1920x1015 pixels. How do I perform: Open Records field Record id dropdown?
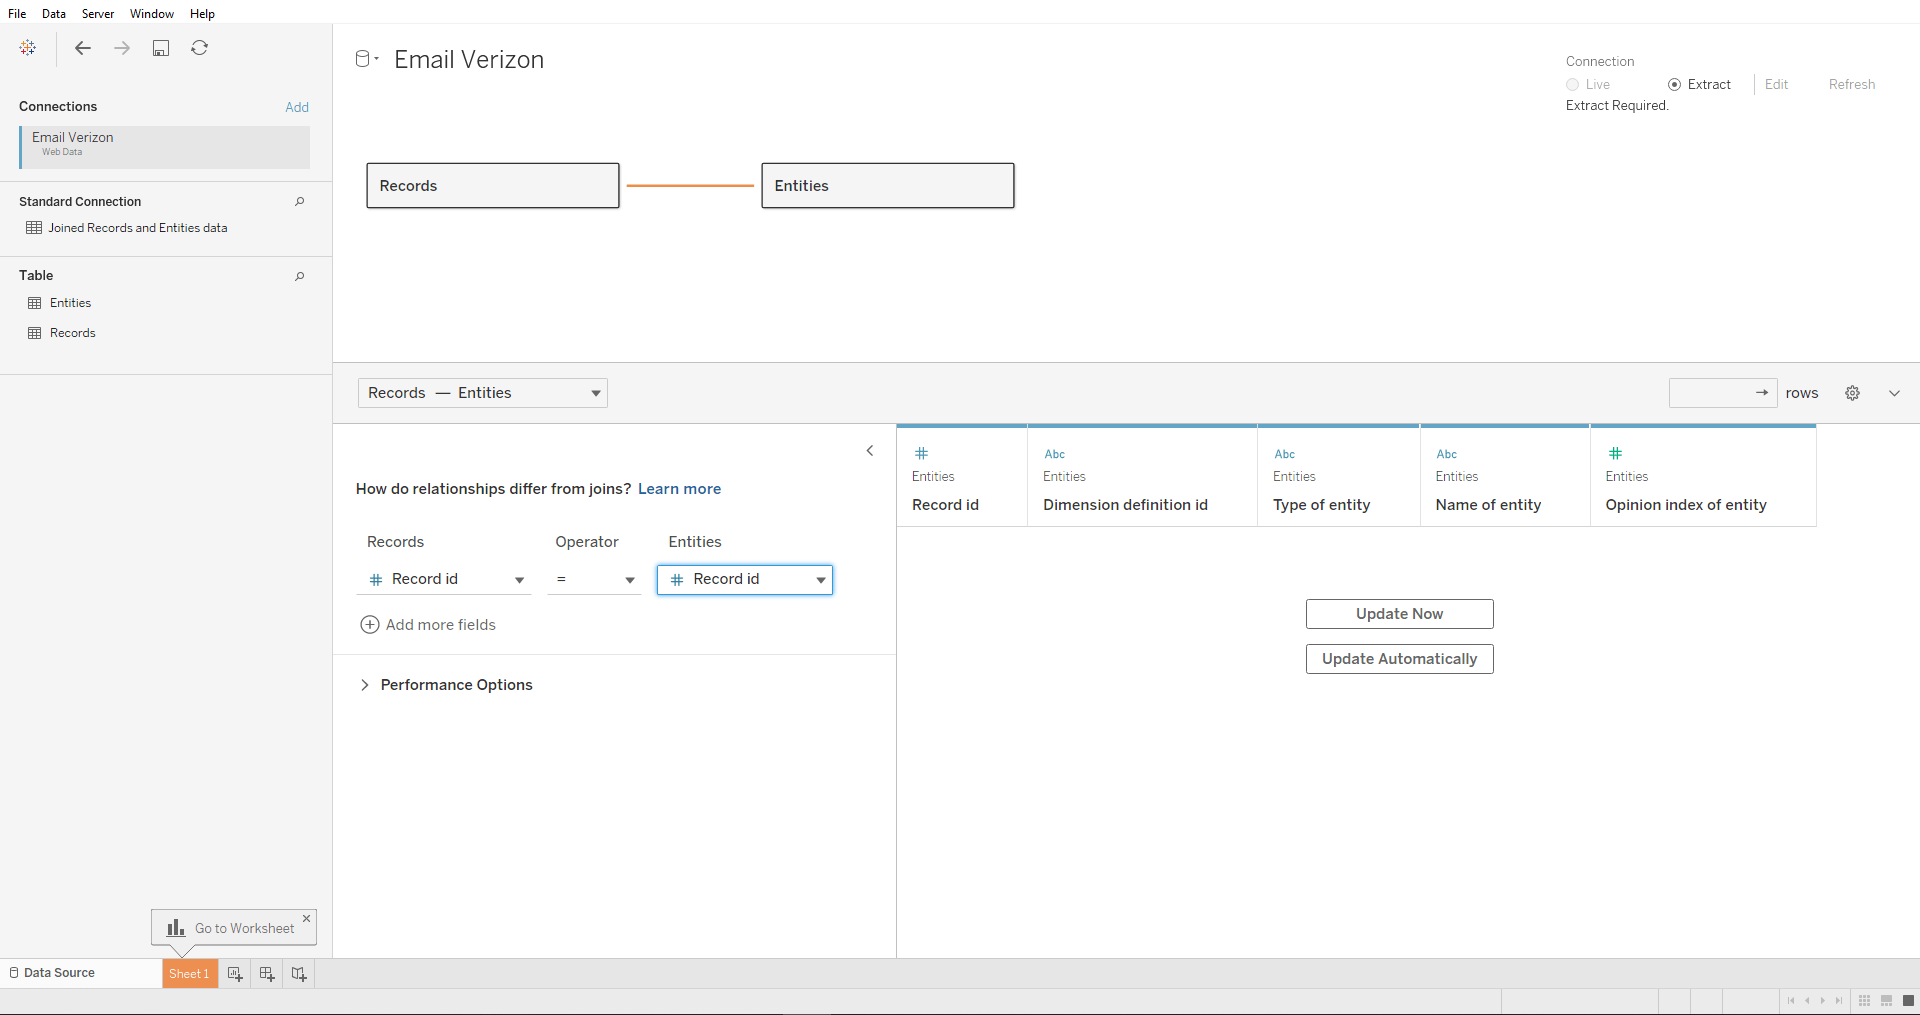click(444, 580)
